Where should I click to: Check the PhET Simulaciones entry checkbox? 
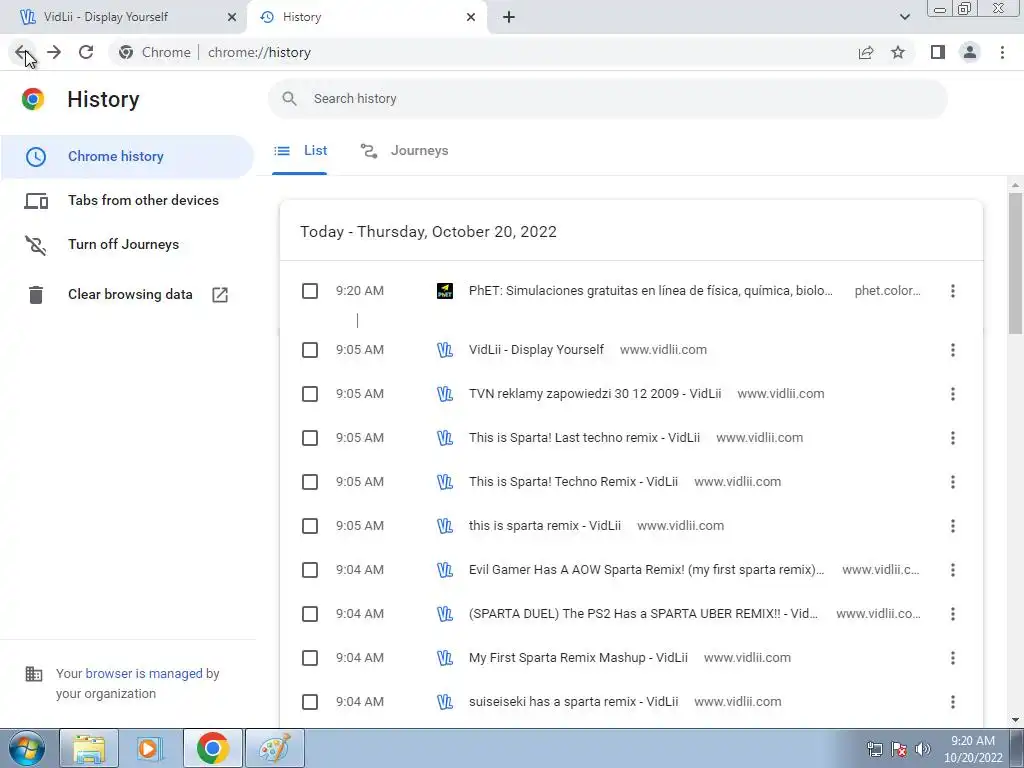(310, 291)
